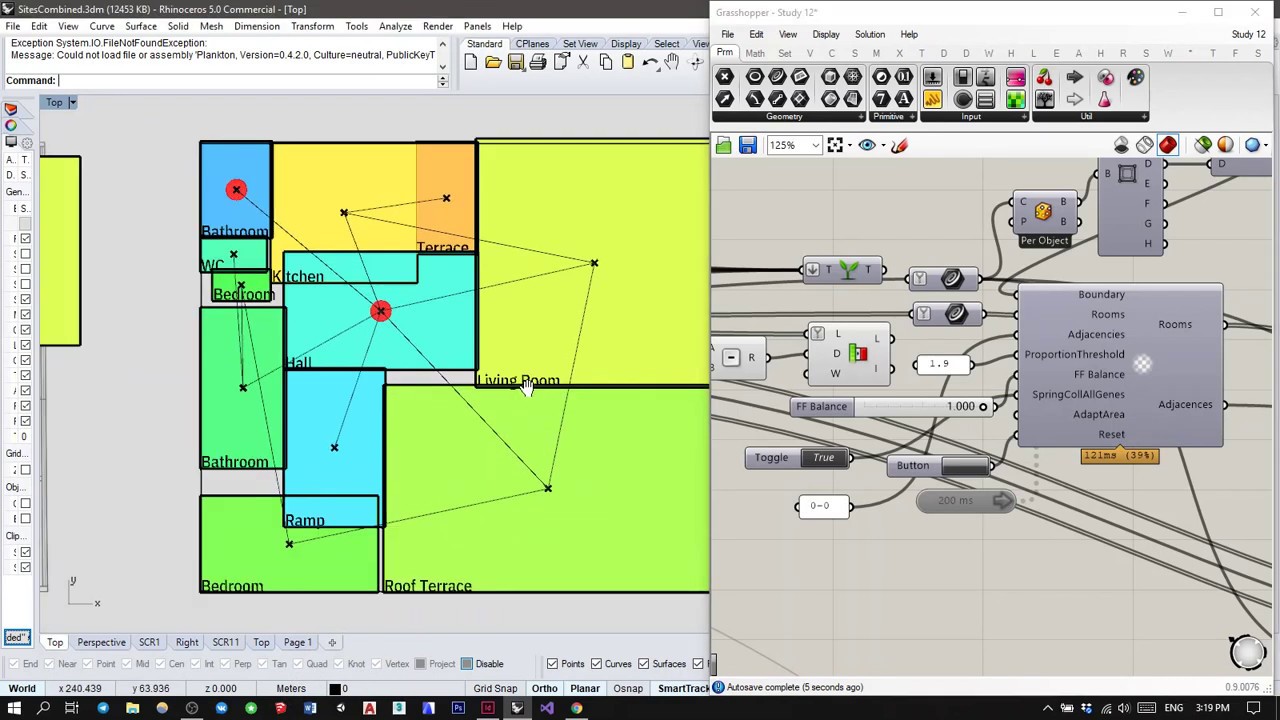Click the cherries icon in Util panel
The image size is (1280, 720).
click(x=1043, y=77)
